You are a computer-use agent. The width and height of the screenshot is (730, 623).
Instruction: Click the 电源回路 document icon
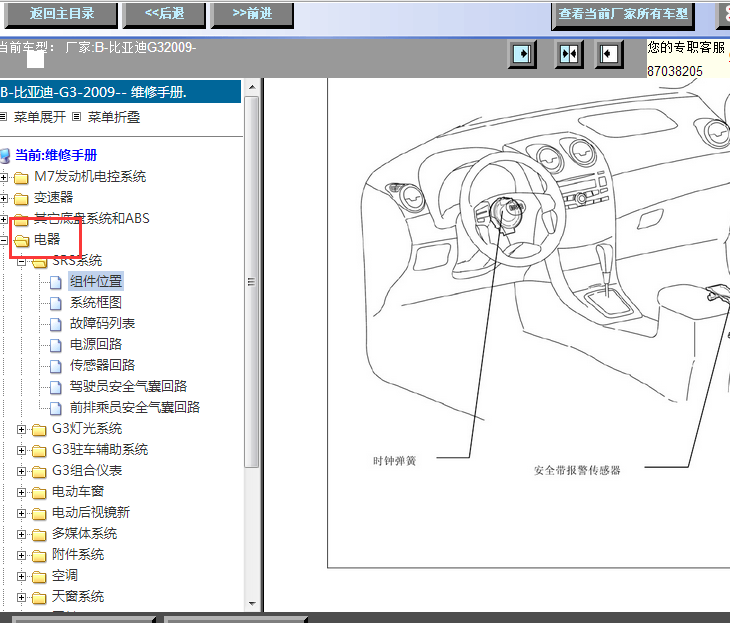(55, 345)
